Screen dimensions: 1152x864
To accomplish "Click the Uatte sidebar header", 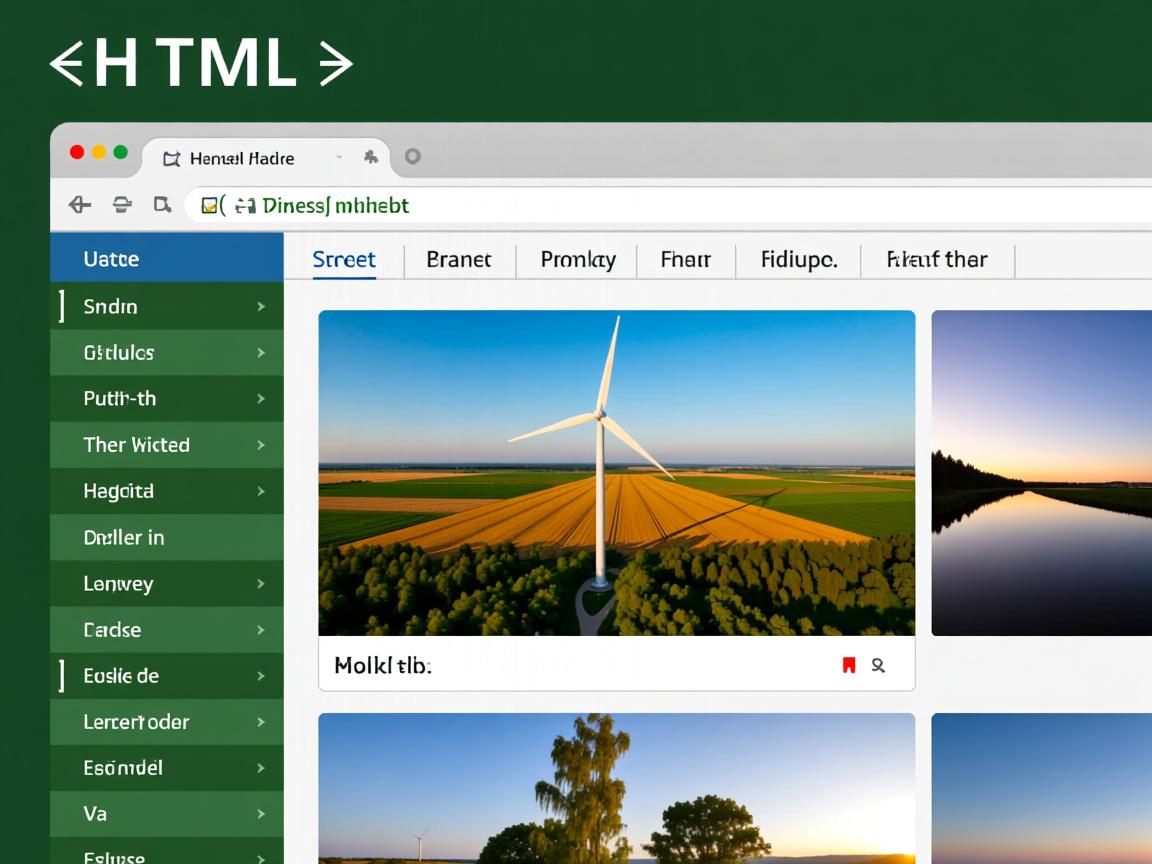I will click(111, 259).
